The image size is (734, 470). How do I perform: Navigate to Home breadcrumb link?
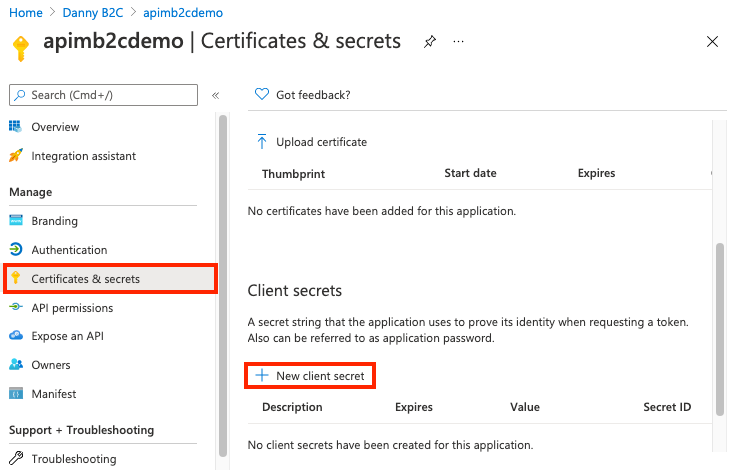[26, 13]
